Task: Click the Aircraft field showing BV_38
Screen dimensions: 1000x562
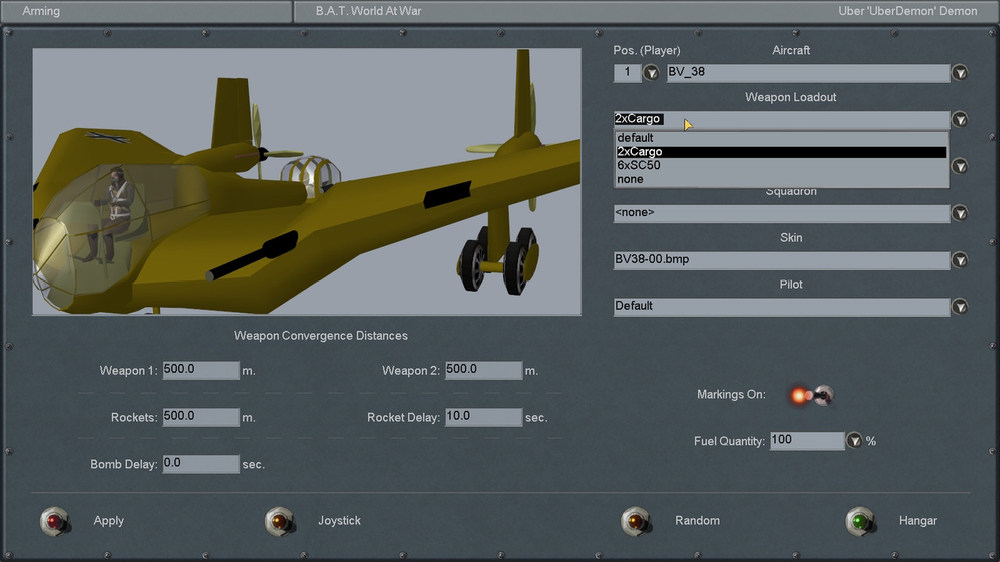Action: coord(808,73)
